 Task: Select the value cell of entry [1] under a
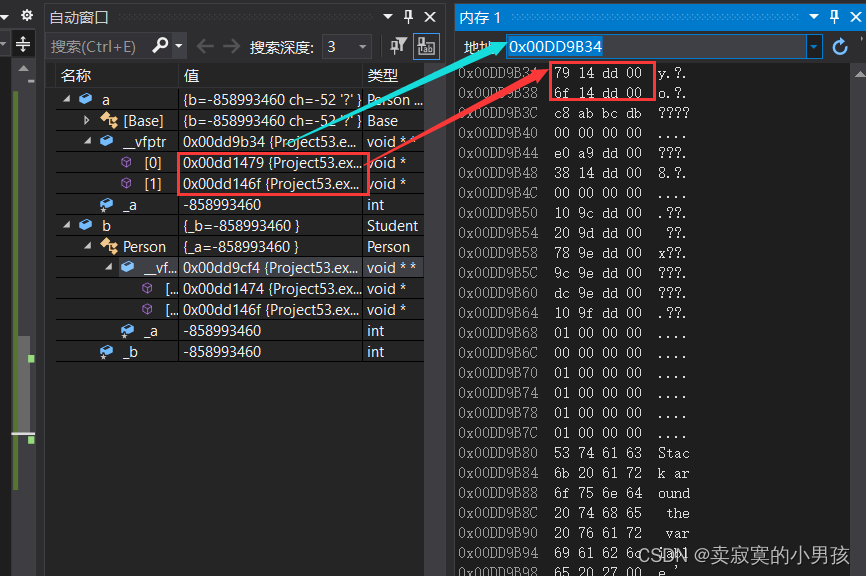coord(271,184)
